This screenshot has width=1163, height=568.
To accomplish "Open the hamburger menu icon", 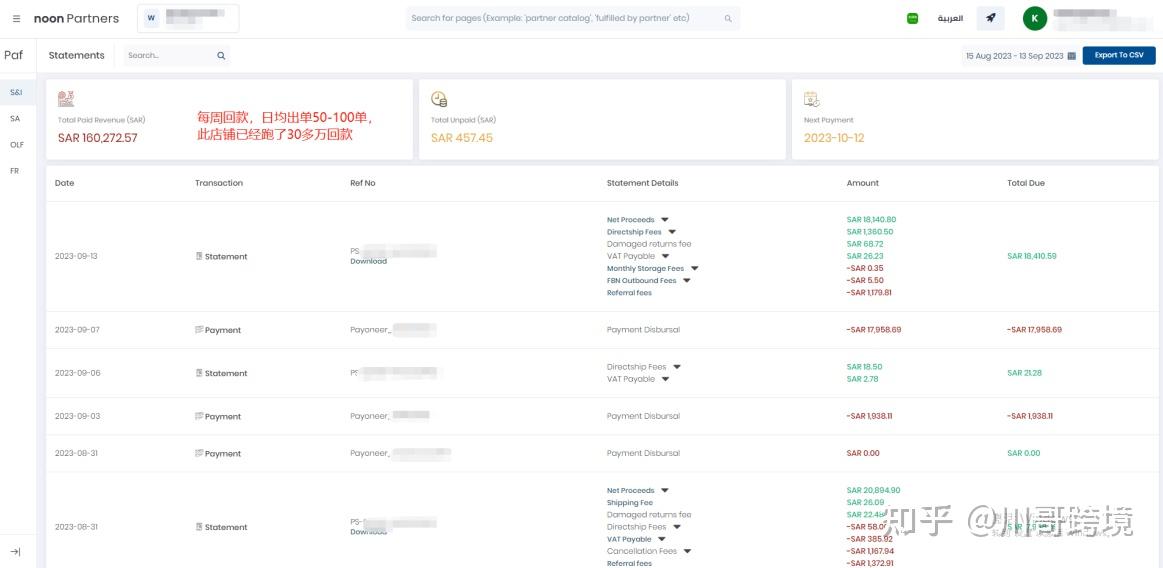I will coord(16,19).
